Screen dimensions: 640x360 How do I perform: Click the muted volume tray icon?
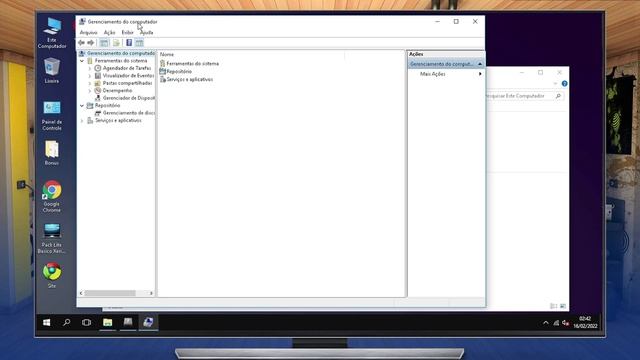[x=565, y=323]
